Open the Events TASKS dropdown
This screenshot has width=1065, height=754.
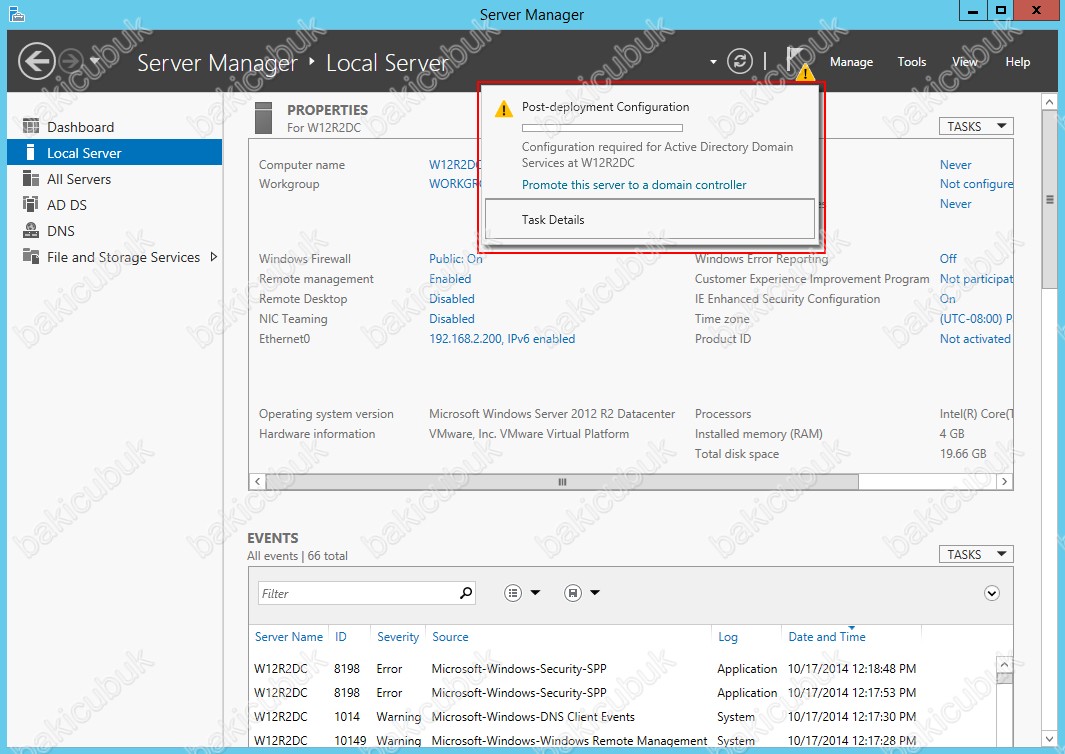[976, 554]
